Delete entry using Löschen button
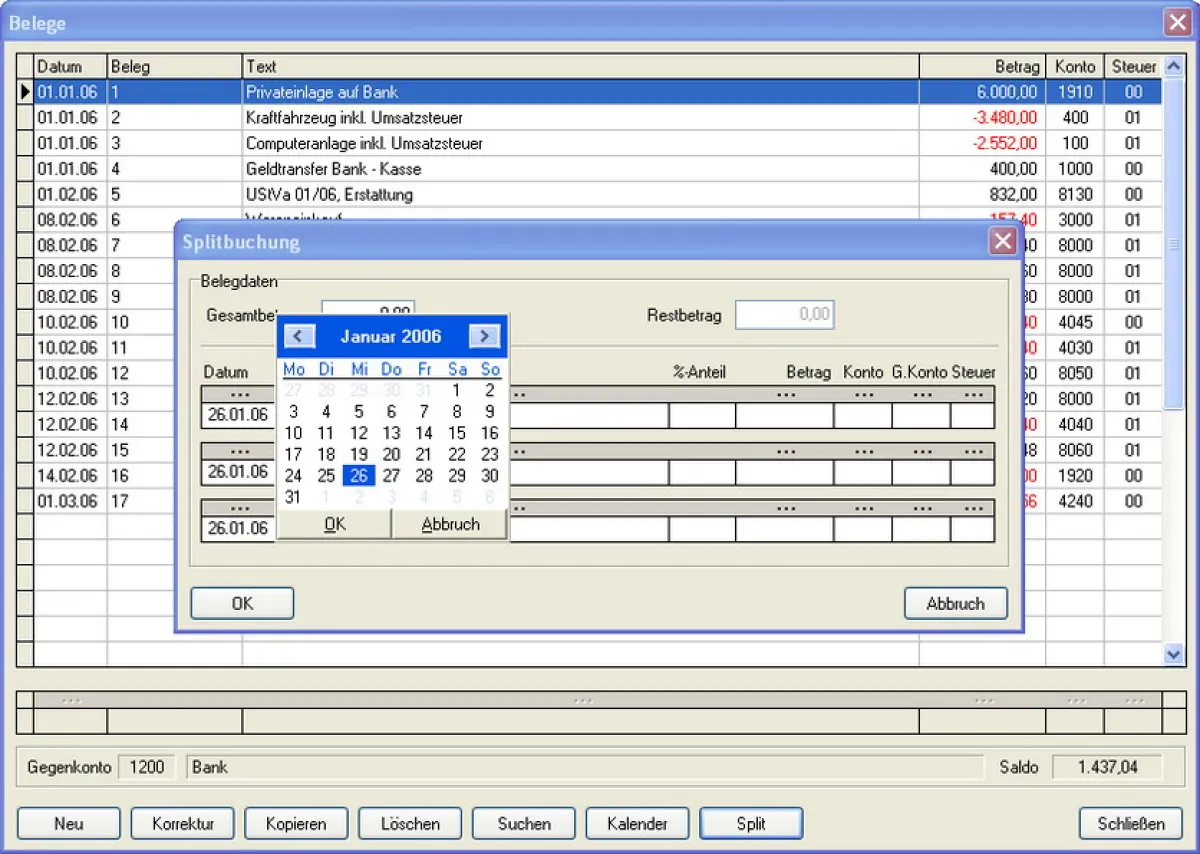1200x854 pixels. coord(410,824)
